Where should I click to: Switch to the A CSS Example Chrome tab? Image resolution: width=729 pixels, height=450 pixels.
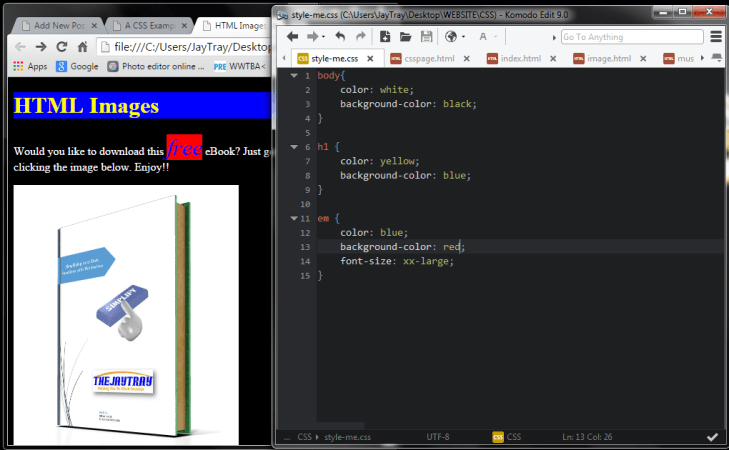[x=149, y=26]
